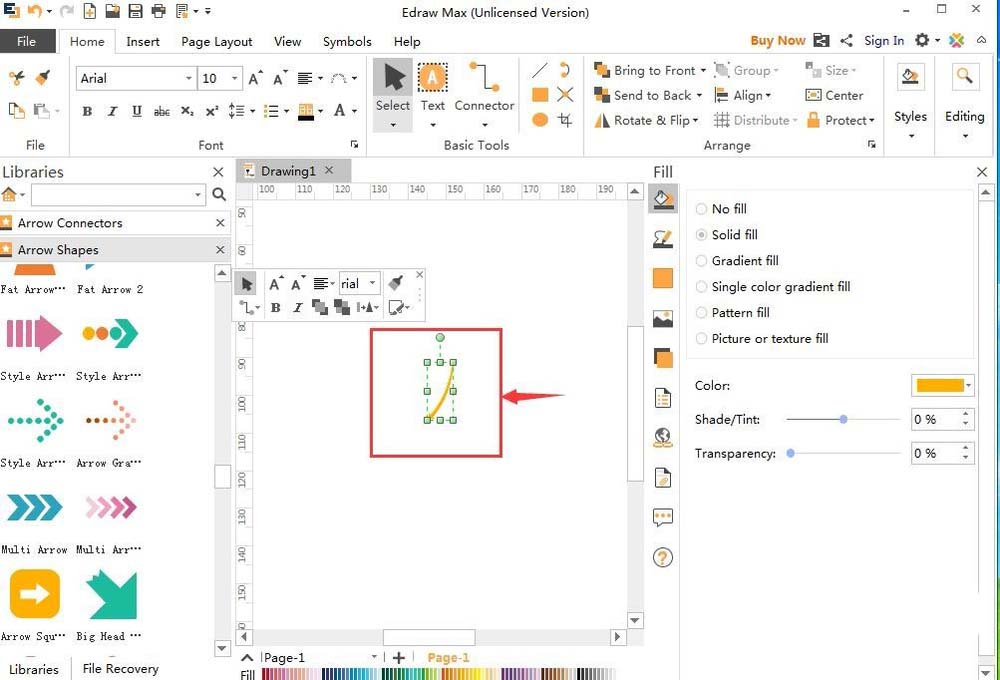The image size is (1000, 680).
Task: Choose Gradient fill radio button
Action: point(701,261)
